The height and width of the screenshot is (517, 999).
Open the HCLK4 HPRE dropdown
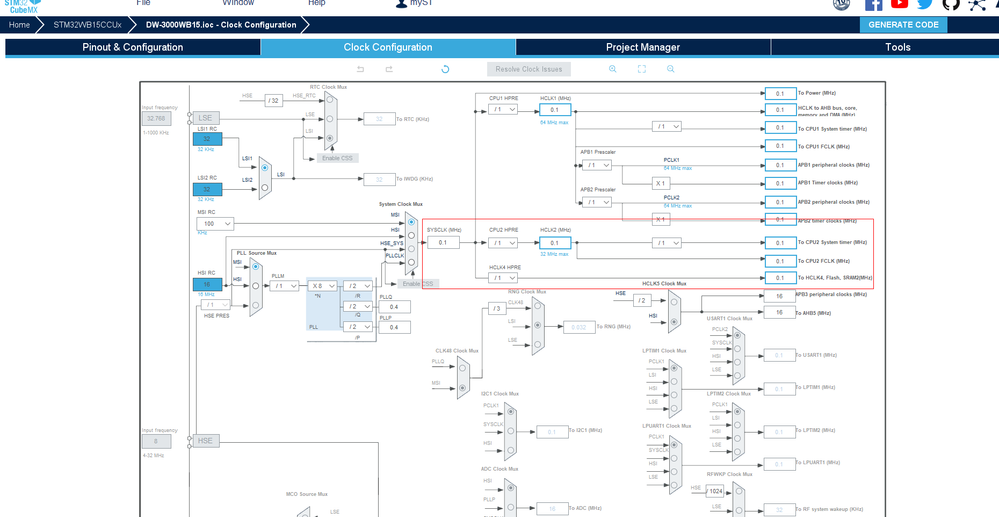503,278
